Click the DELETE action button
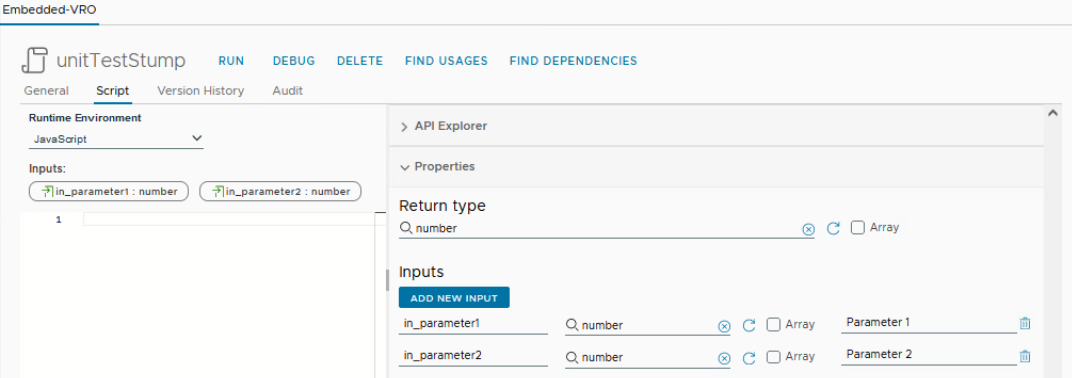Image resolution: width=1072 pixels, height=378 pixels. pos(360,61)
